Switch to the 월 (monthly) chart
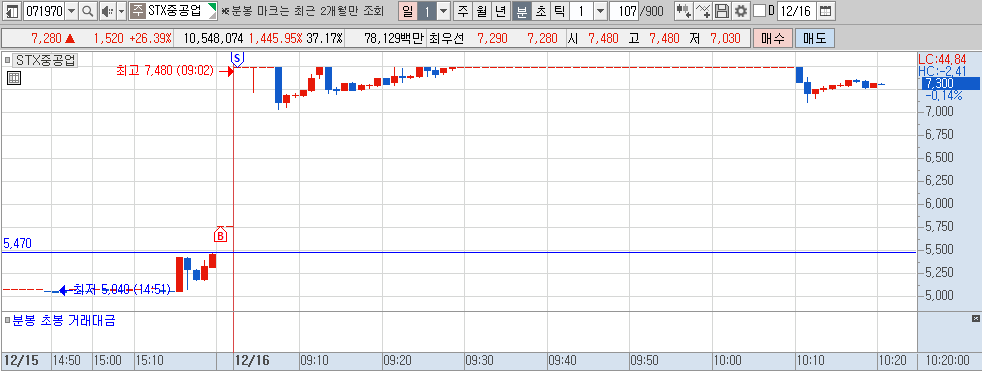982x371 pixels. 482,11
